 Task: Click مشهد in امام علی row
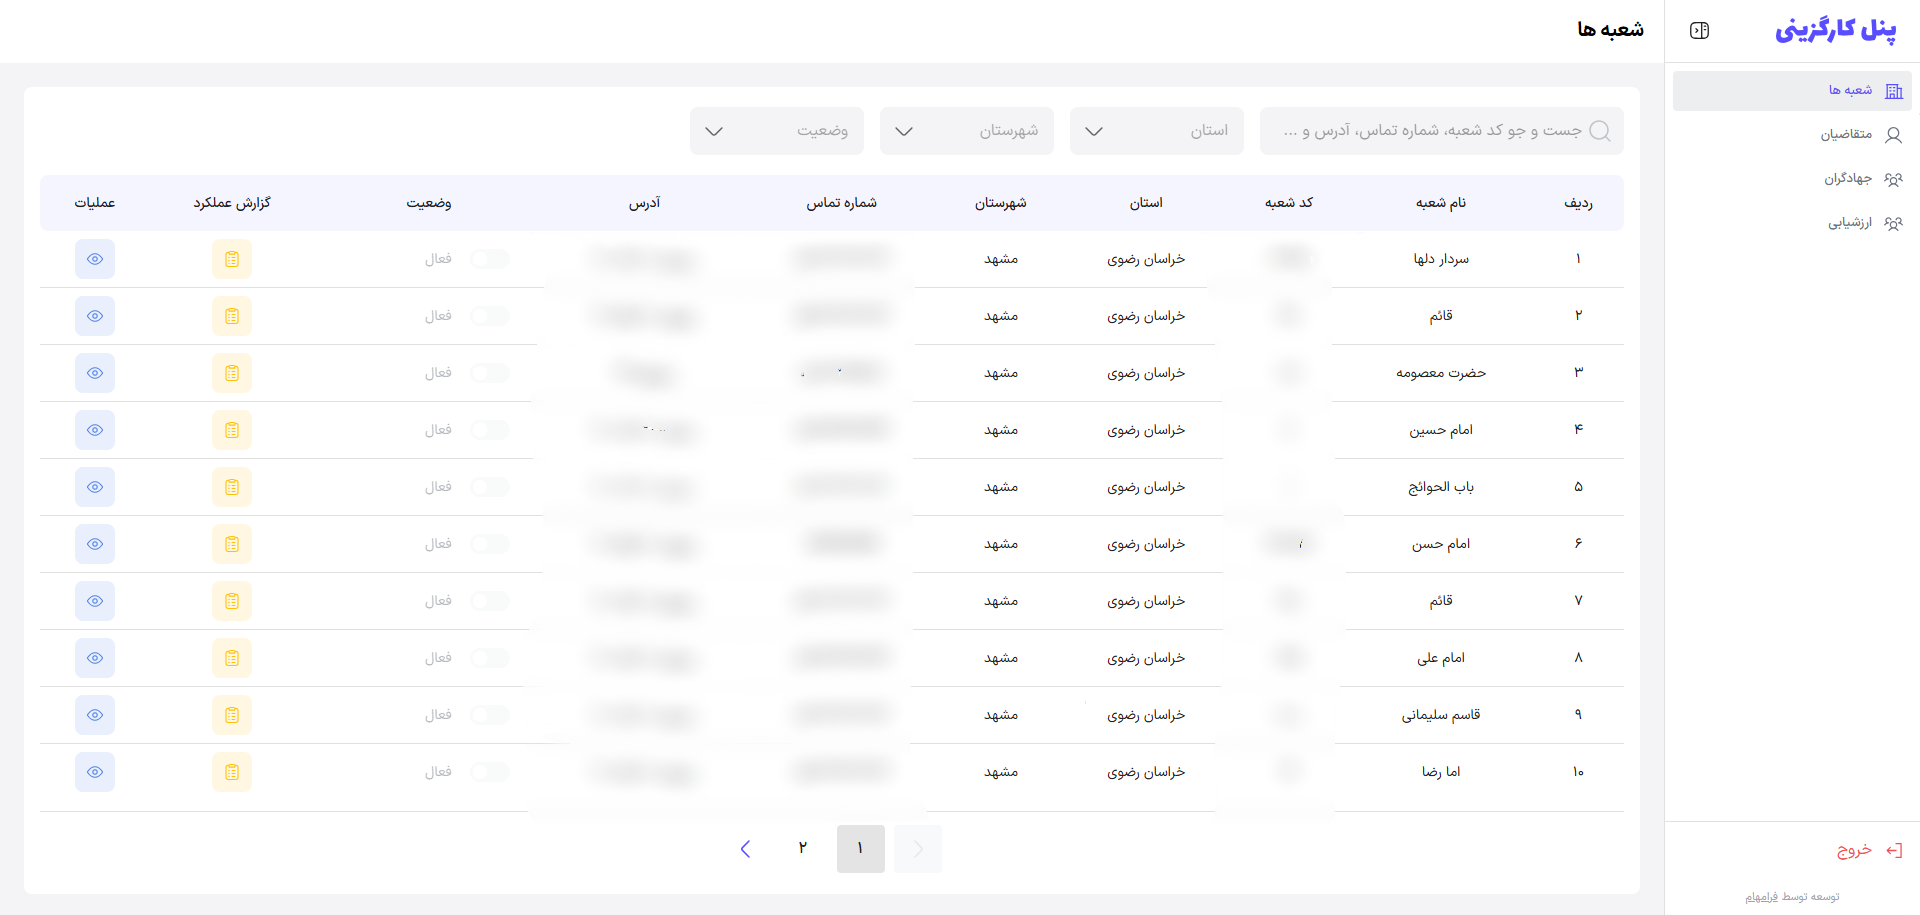1001,658
